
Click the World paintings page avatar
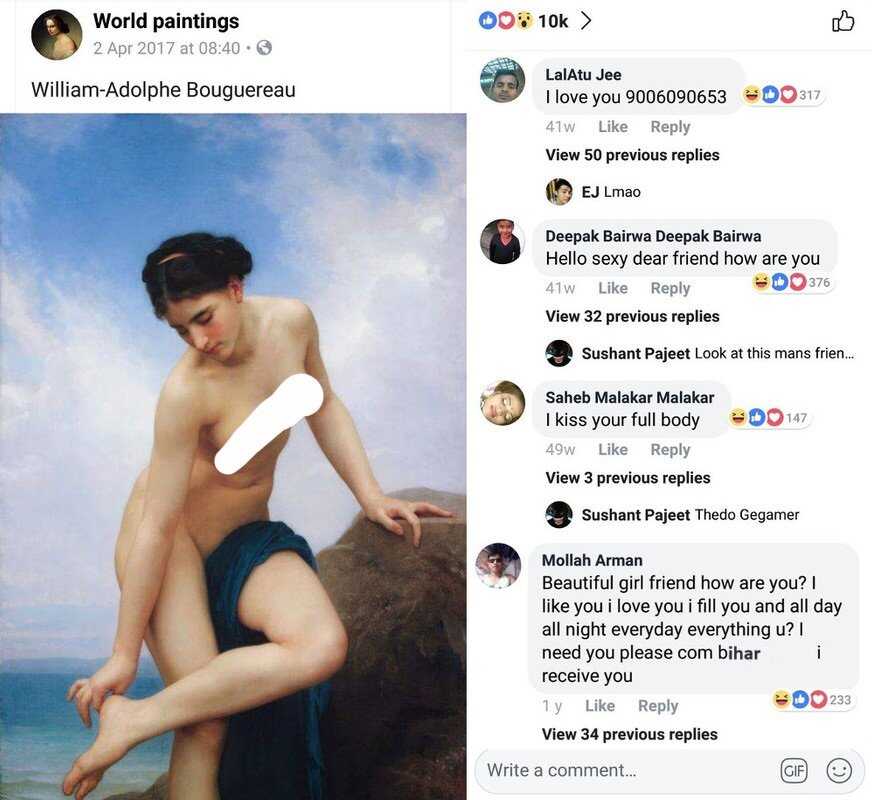[x=56, y=34]
